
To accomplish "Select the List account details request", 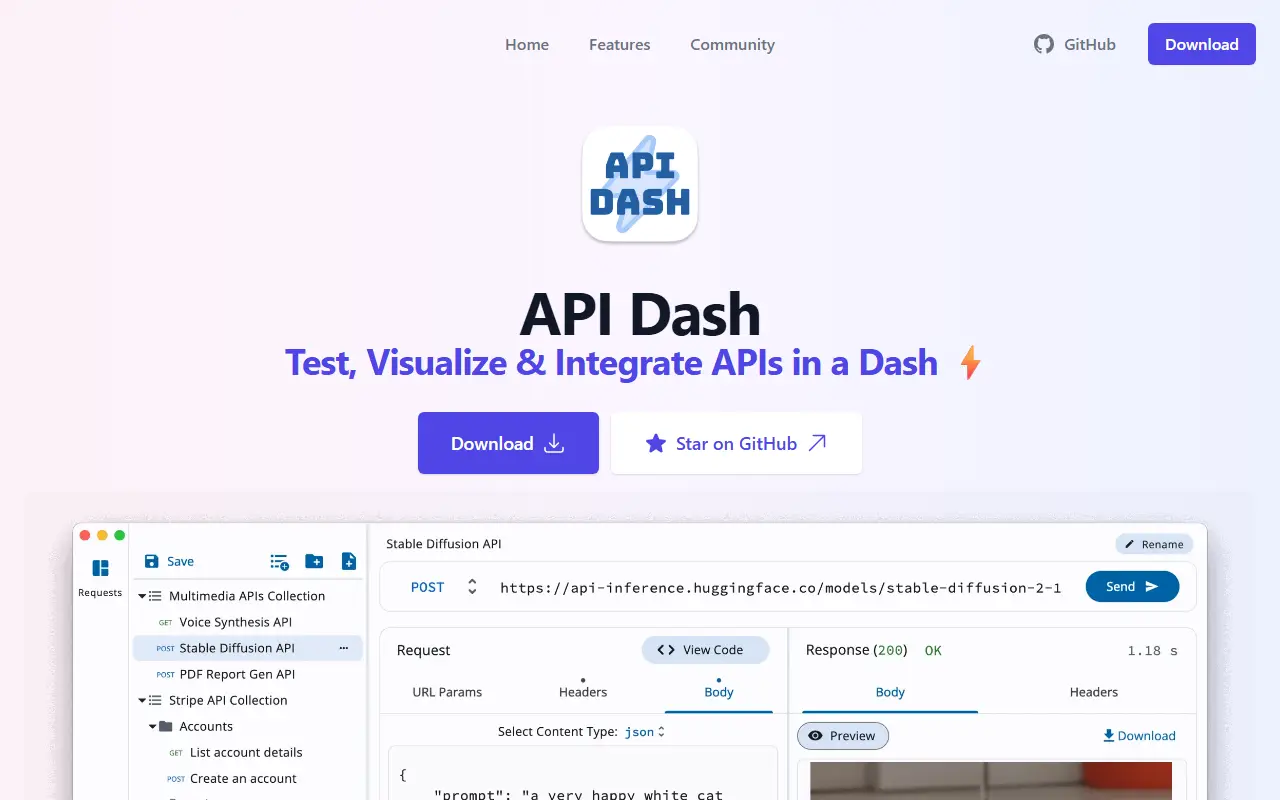I will click(246, 752).
